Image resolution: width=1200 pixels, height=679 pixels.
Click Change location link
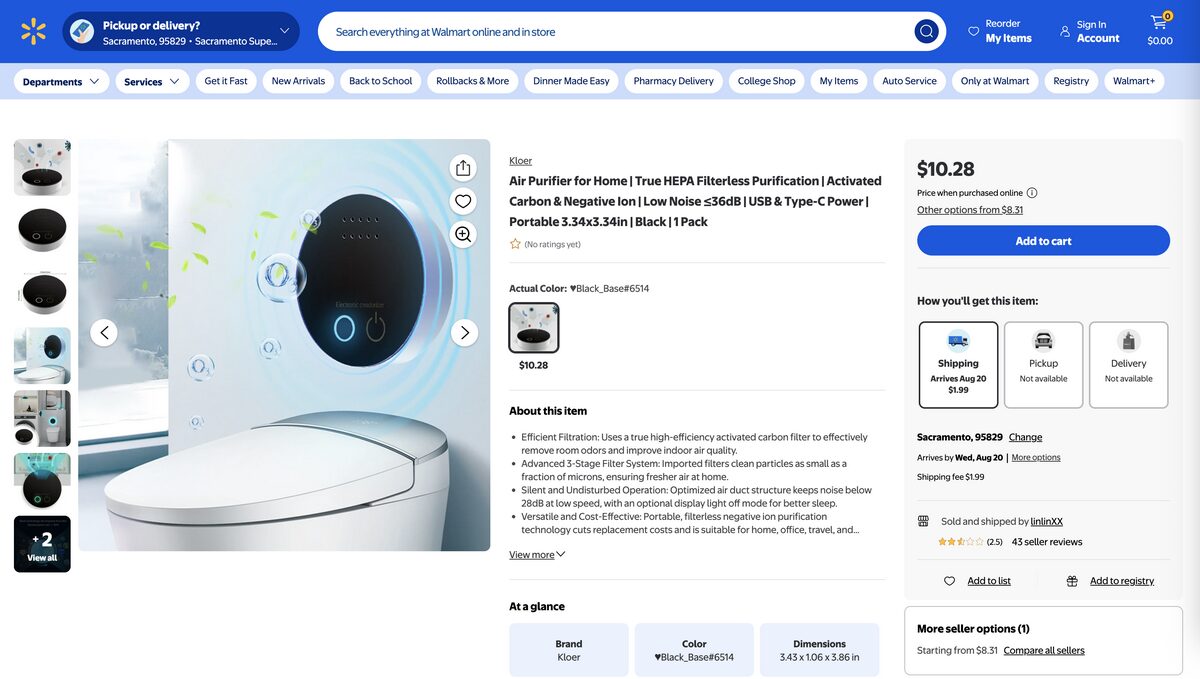1025,437
